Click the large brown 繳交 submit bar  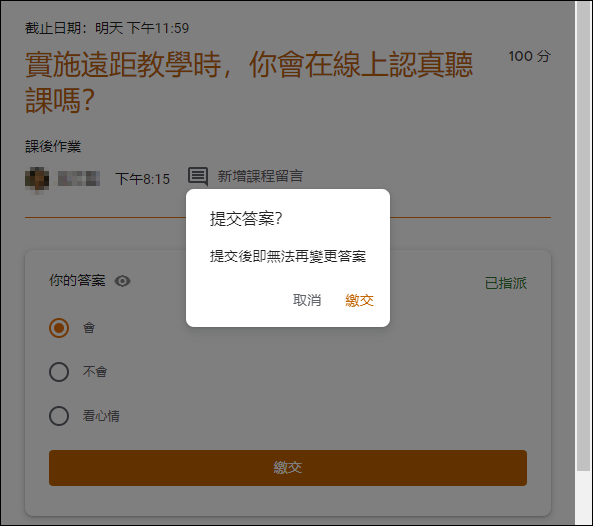click(x=288, y=468)
